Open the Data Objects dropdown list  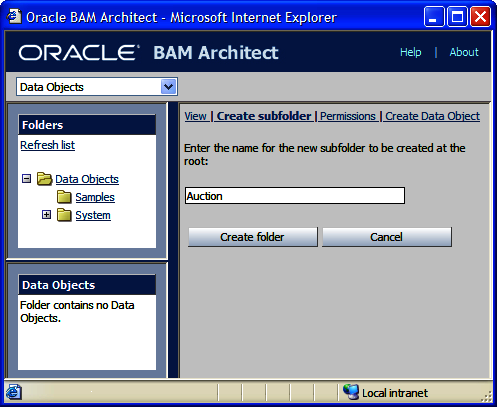[169, 87]
